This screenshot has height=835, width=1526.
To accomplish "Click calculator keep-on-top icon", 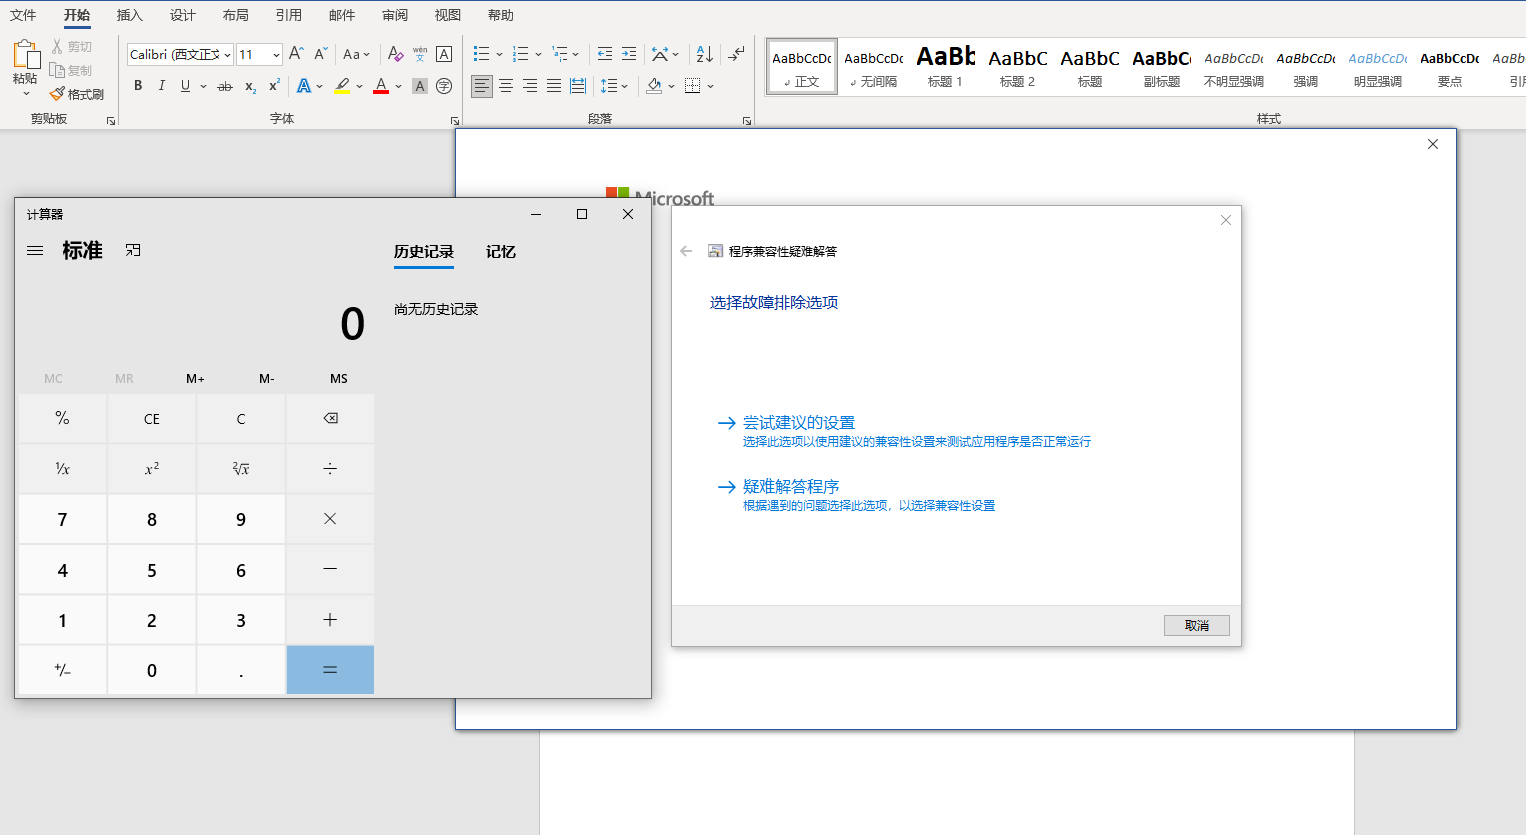I will [133, 251].
